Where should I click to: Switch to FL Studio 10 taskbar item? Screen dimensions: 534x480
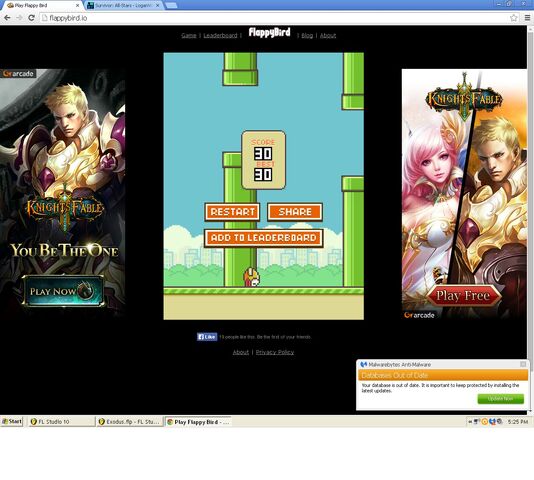pos(61,422)
